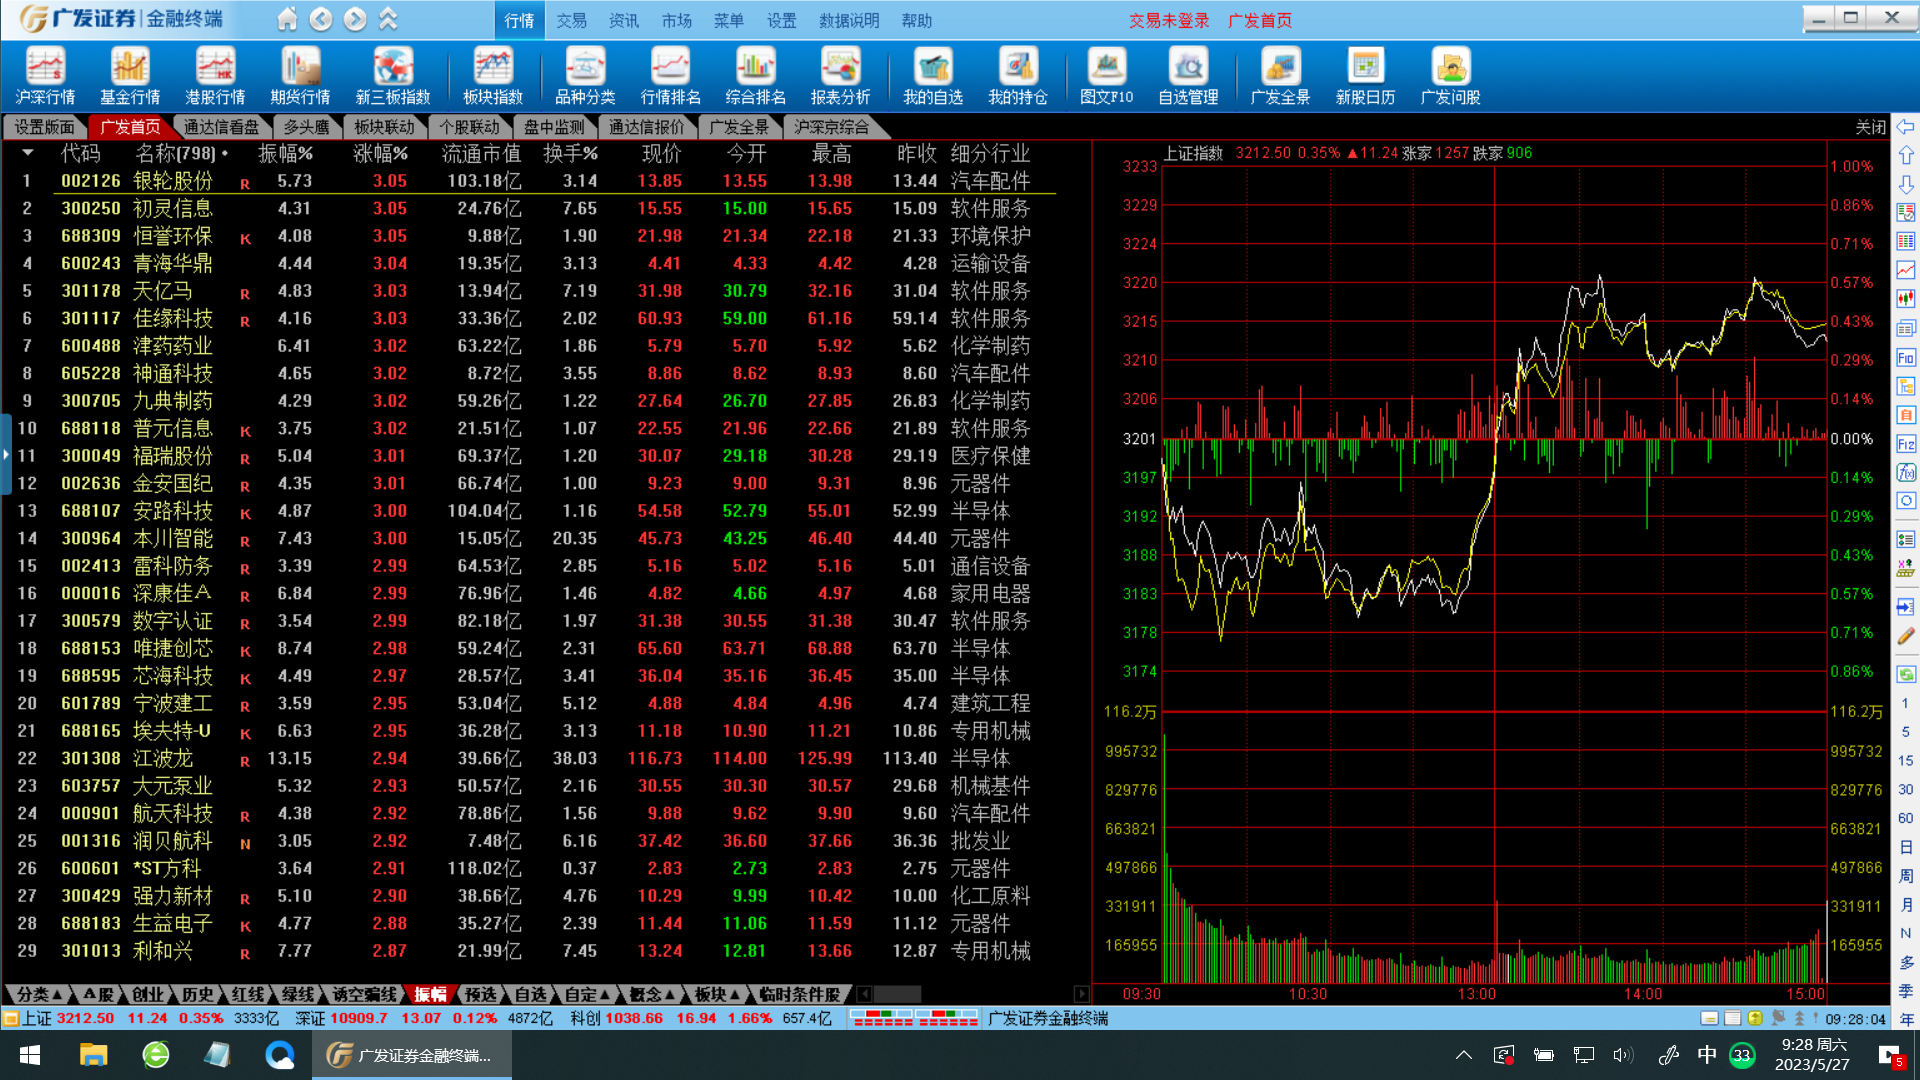Click horizontal scrollbar right arrow below list
The width and height of the screenshot is (1920, 1080).
coord(1081,994)
